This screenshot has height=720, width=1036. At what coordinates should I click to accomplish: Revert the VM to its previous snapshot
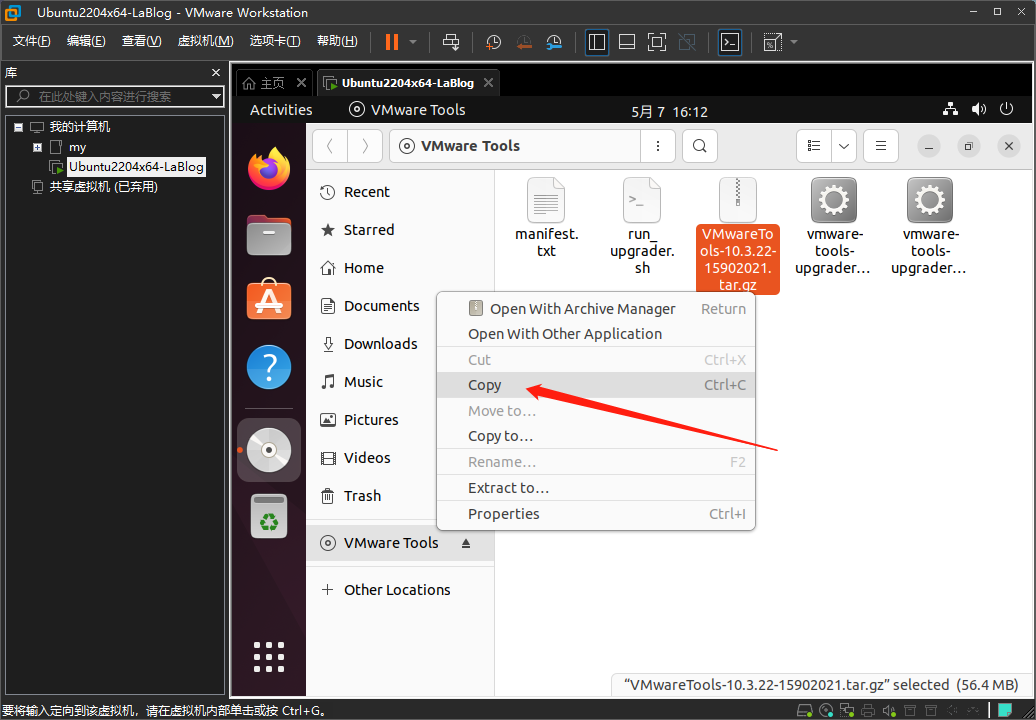point(524,42)
